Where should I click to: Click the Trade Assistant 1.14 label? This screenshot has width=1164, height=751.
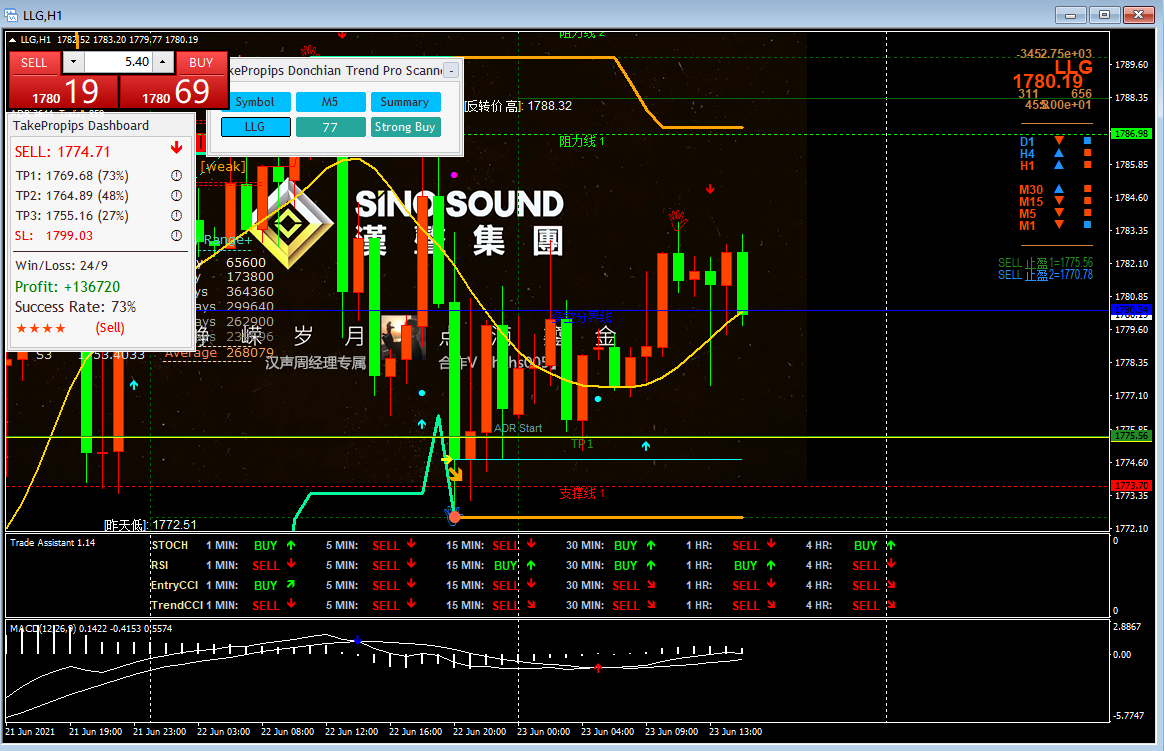tap(53, 543)
